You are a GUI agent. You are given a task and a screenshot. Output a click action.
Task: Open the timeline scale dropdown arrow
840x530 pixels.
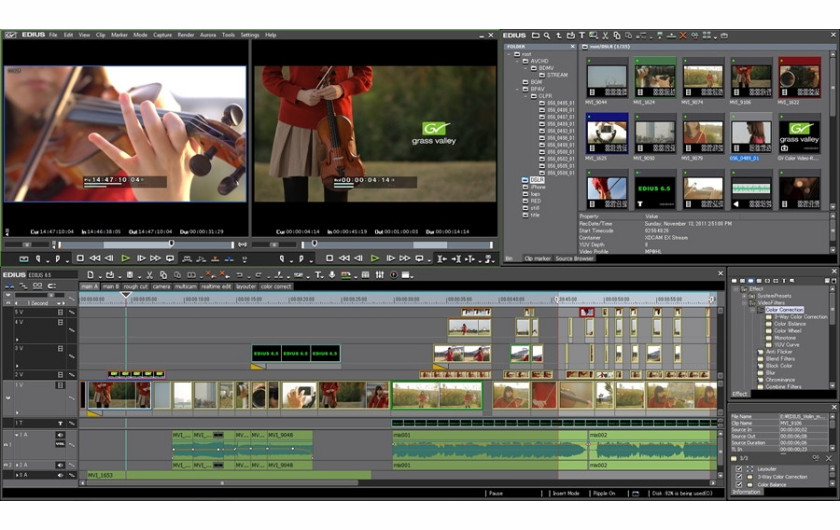pyautogui.click(x=58, y=303)
